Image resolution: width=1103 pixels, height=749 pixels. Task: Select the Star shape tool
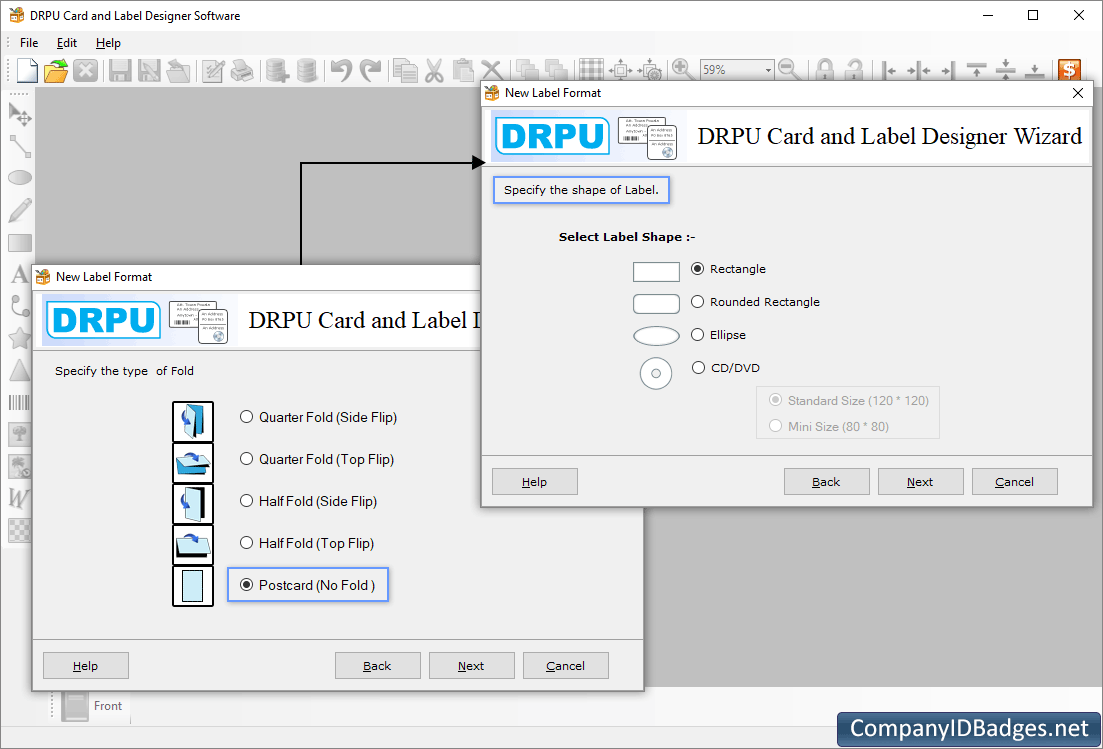point(20,339)
